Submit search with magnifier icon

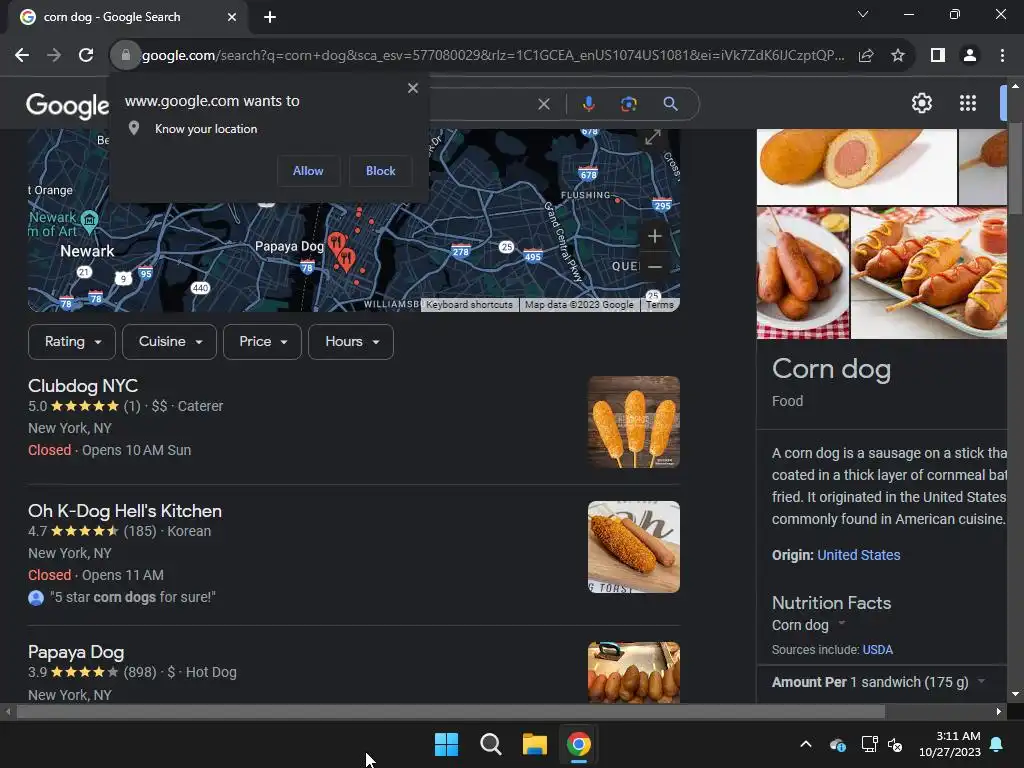click(x=670, y=104)
